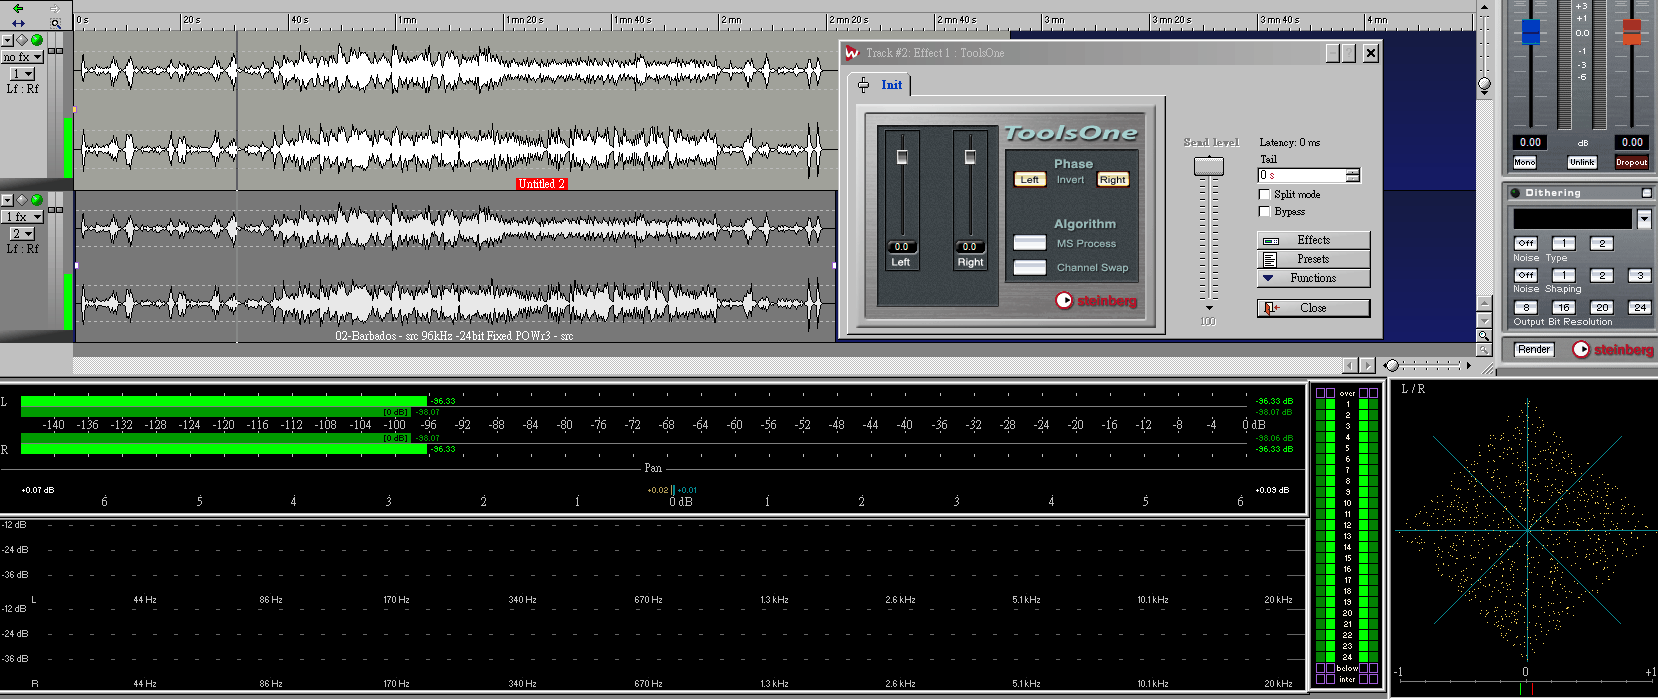Image resolution: width=1658 pixels, height=699 pixels.
Task: Open the Functions menu button
Action: pos(1313,278)
